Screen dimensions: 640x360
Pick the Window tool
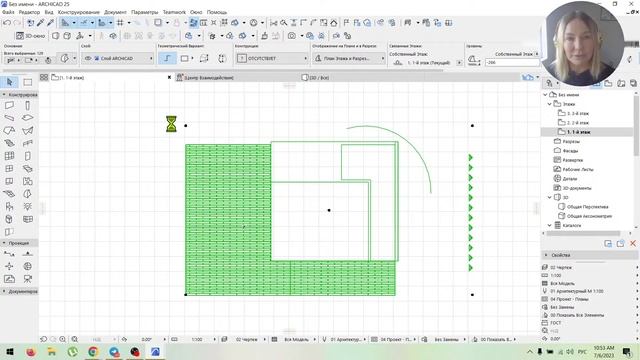pyautogui.click(x=9, y=169)
